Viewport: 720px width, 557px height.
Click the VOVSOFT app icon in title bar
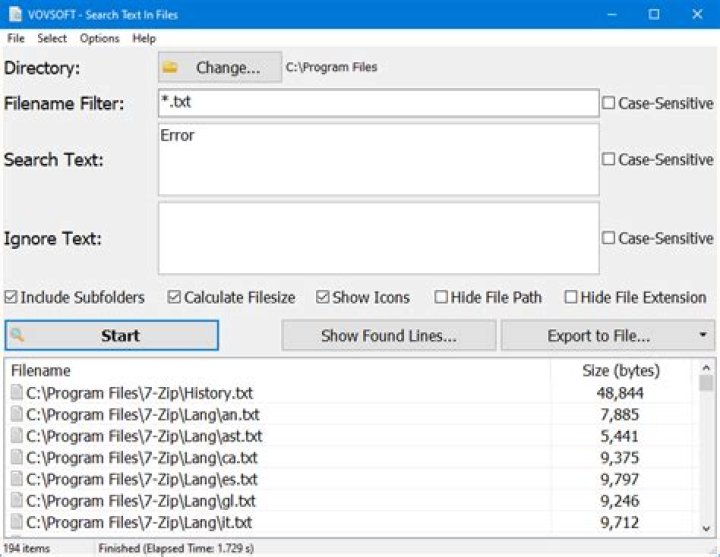[15, 14]
